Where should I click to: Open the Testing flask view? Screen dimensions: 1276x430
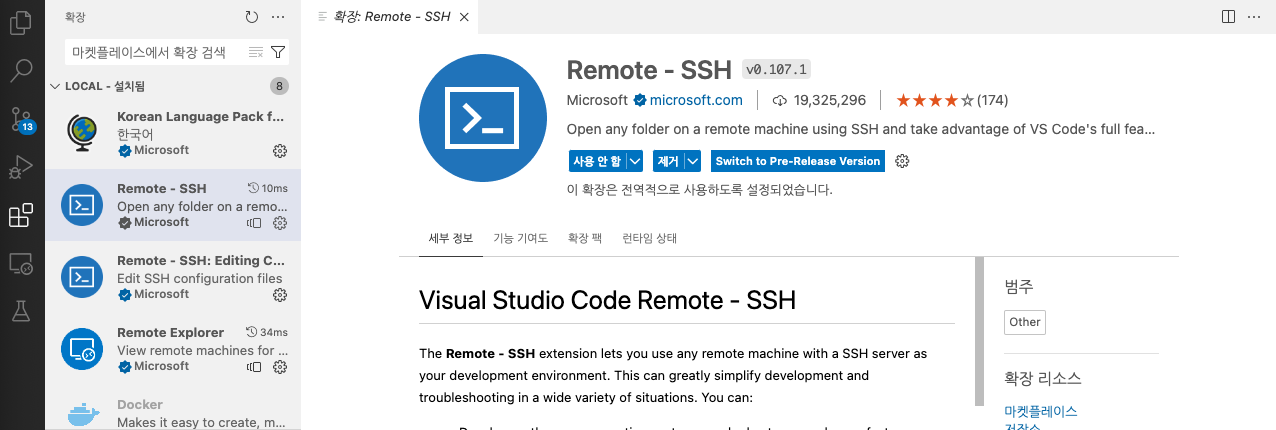[22, 311]
